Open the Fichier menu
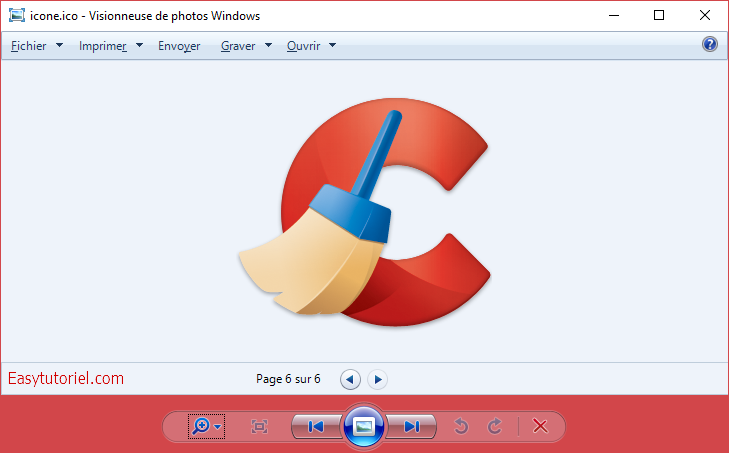The image size is (729, 453). [29, 46]
